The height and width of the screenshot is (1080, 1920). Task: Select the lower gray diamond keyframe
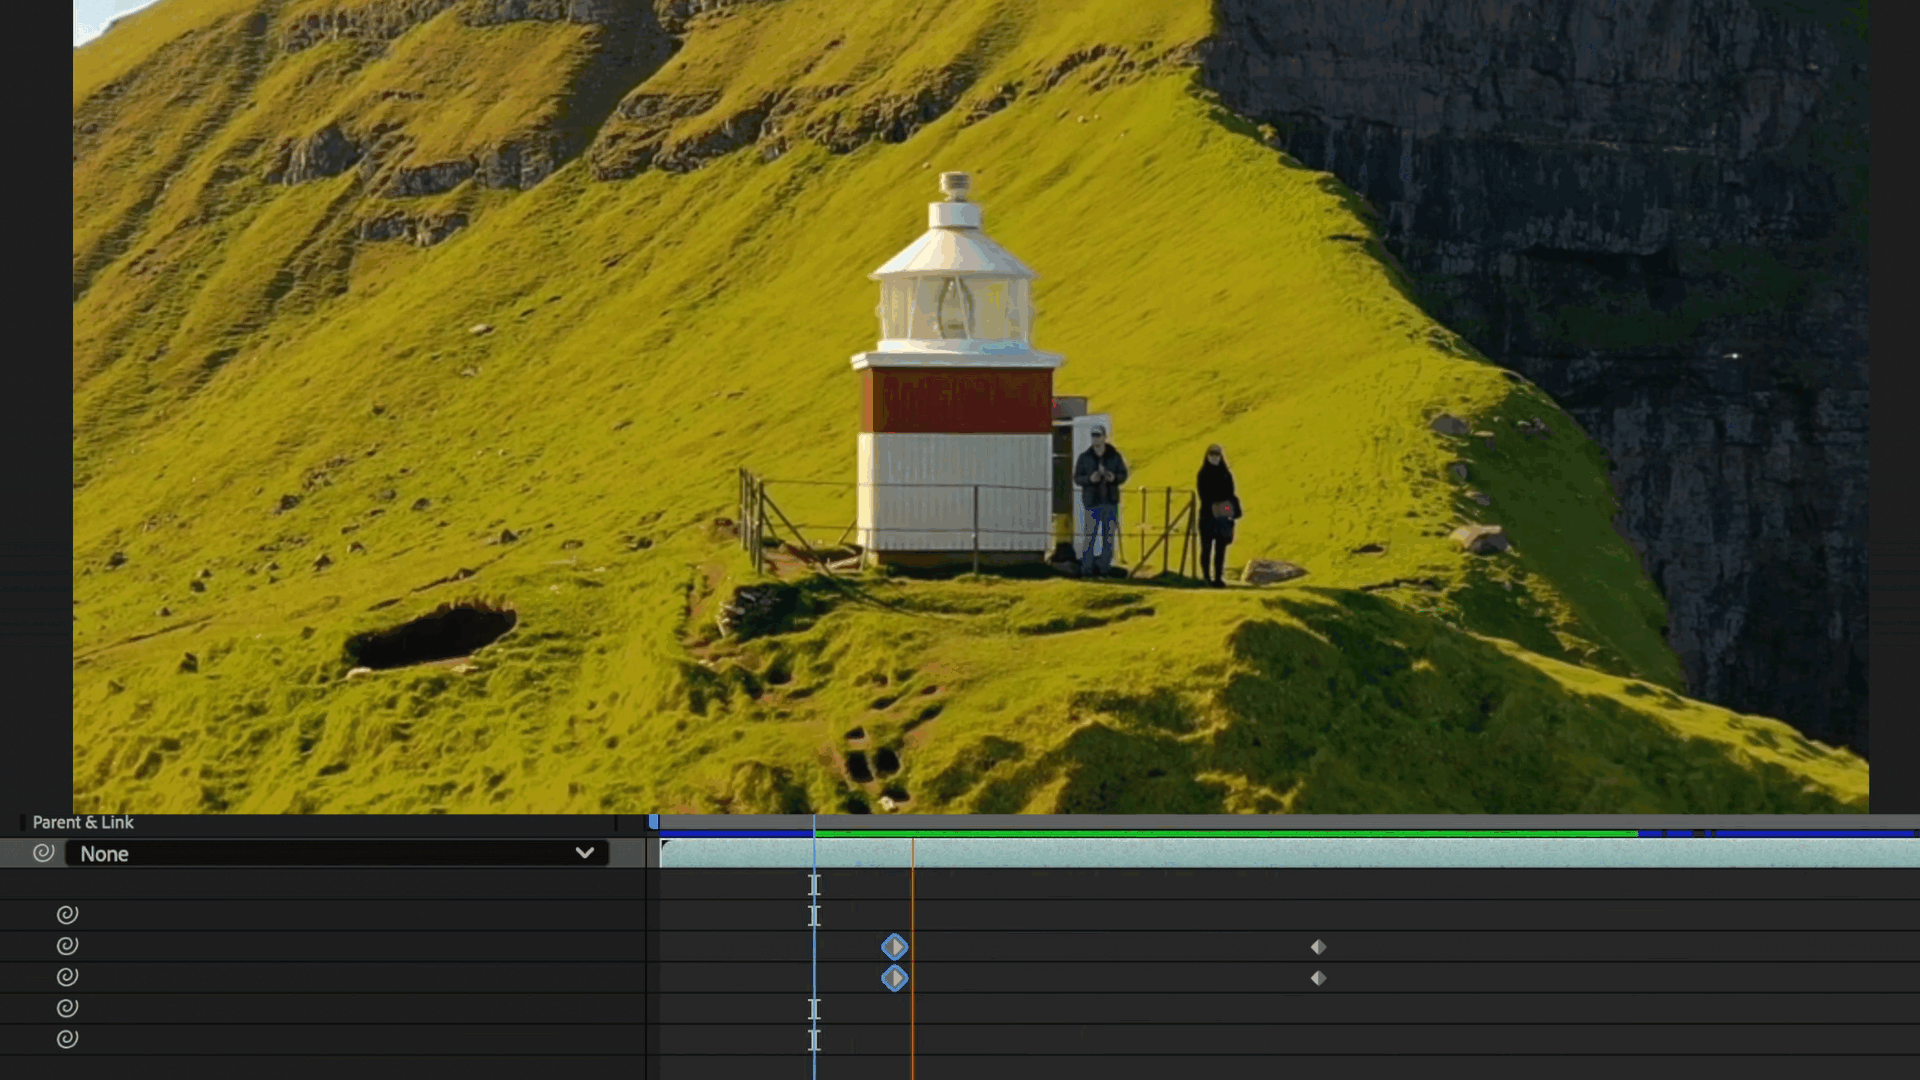pyautogui.click(x=1318, y=978)
